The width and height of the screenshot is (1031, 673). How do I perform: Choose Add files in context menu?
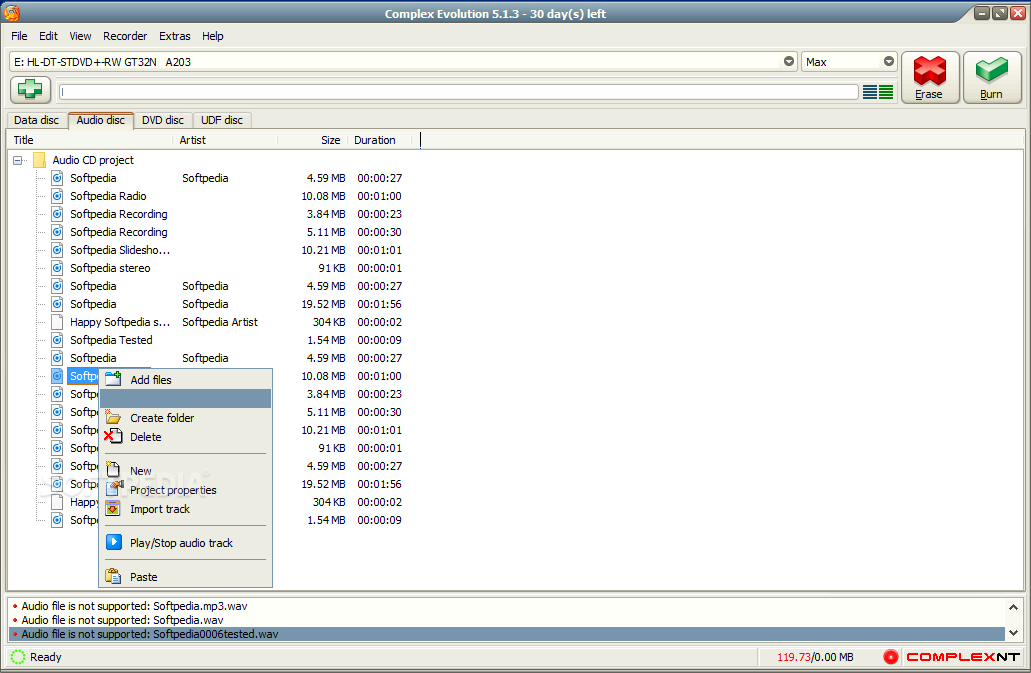(x=185, y=380)
